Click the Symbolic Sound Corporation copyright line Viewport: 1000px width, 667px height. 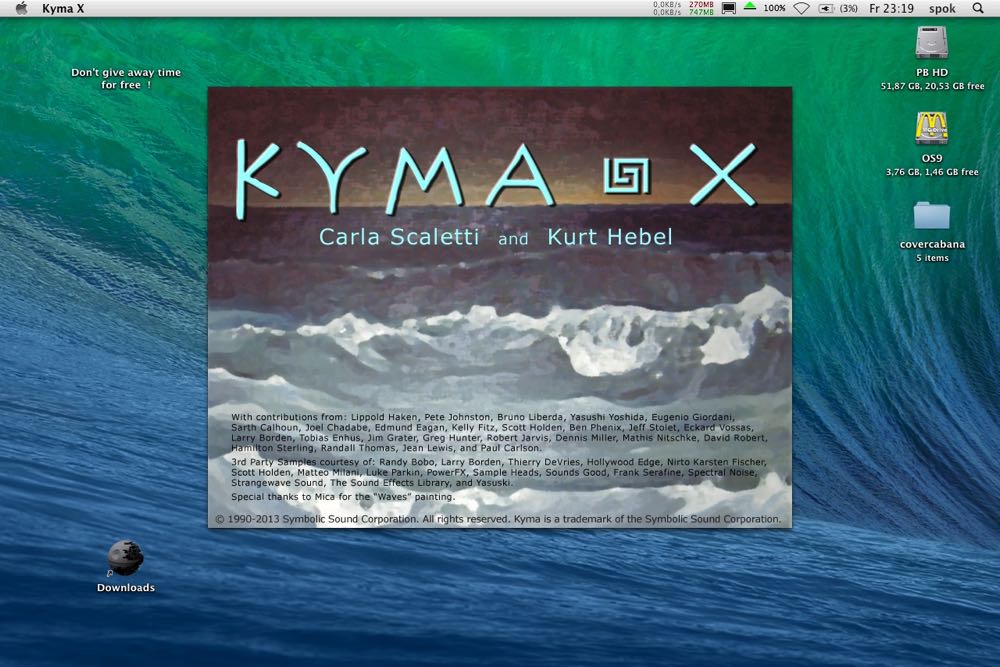click(x=498, y=519)
